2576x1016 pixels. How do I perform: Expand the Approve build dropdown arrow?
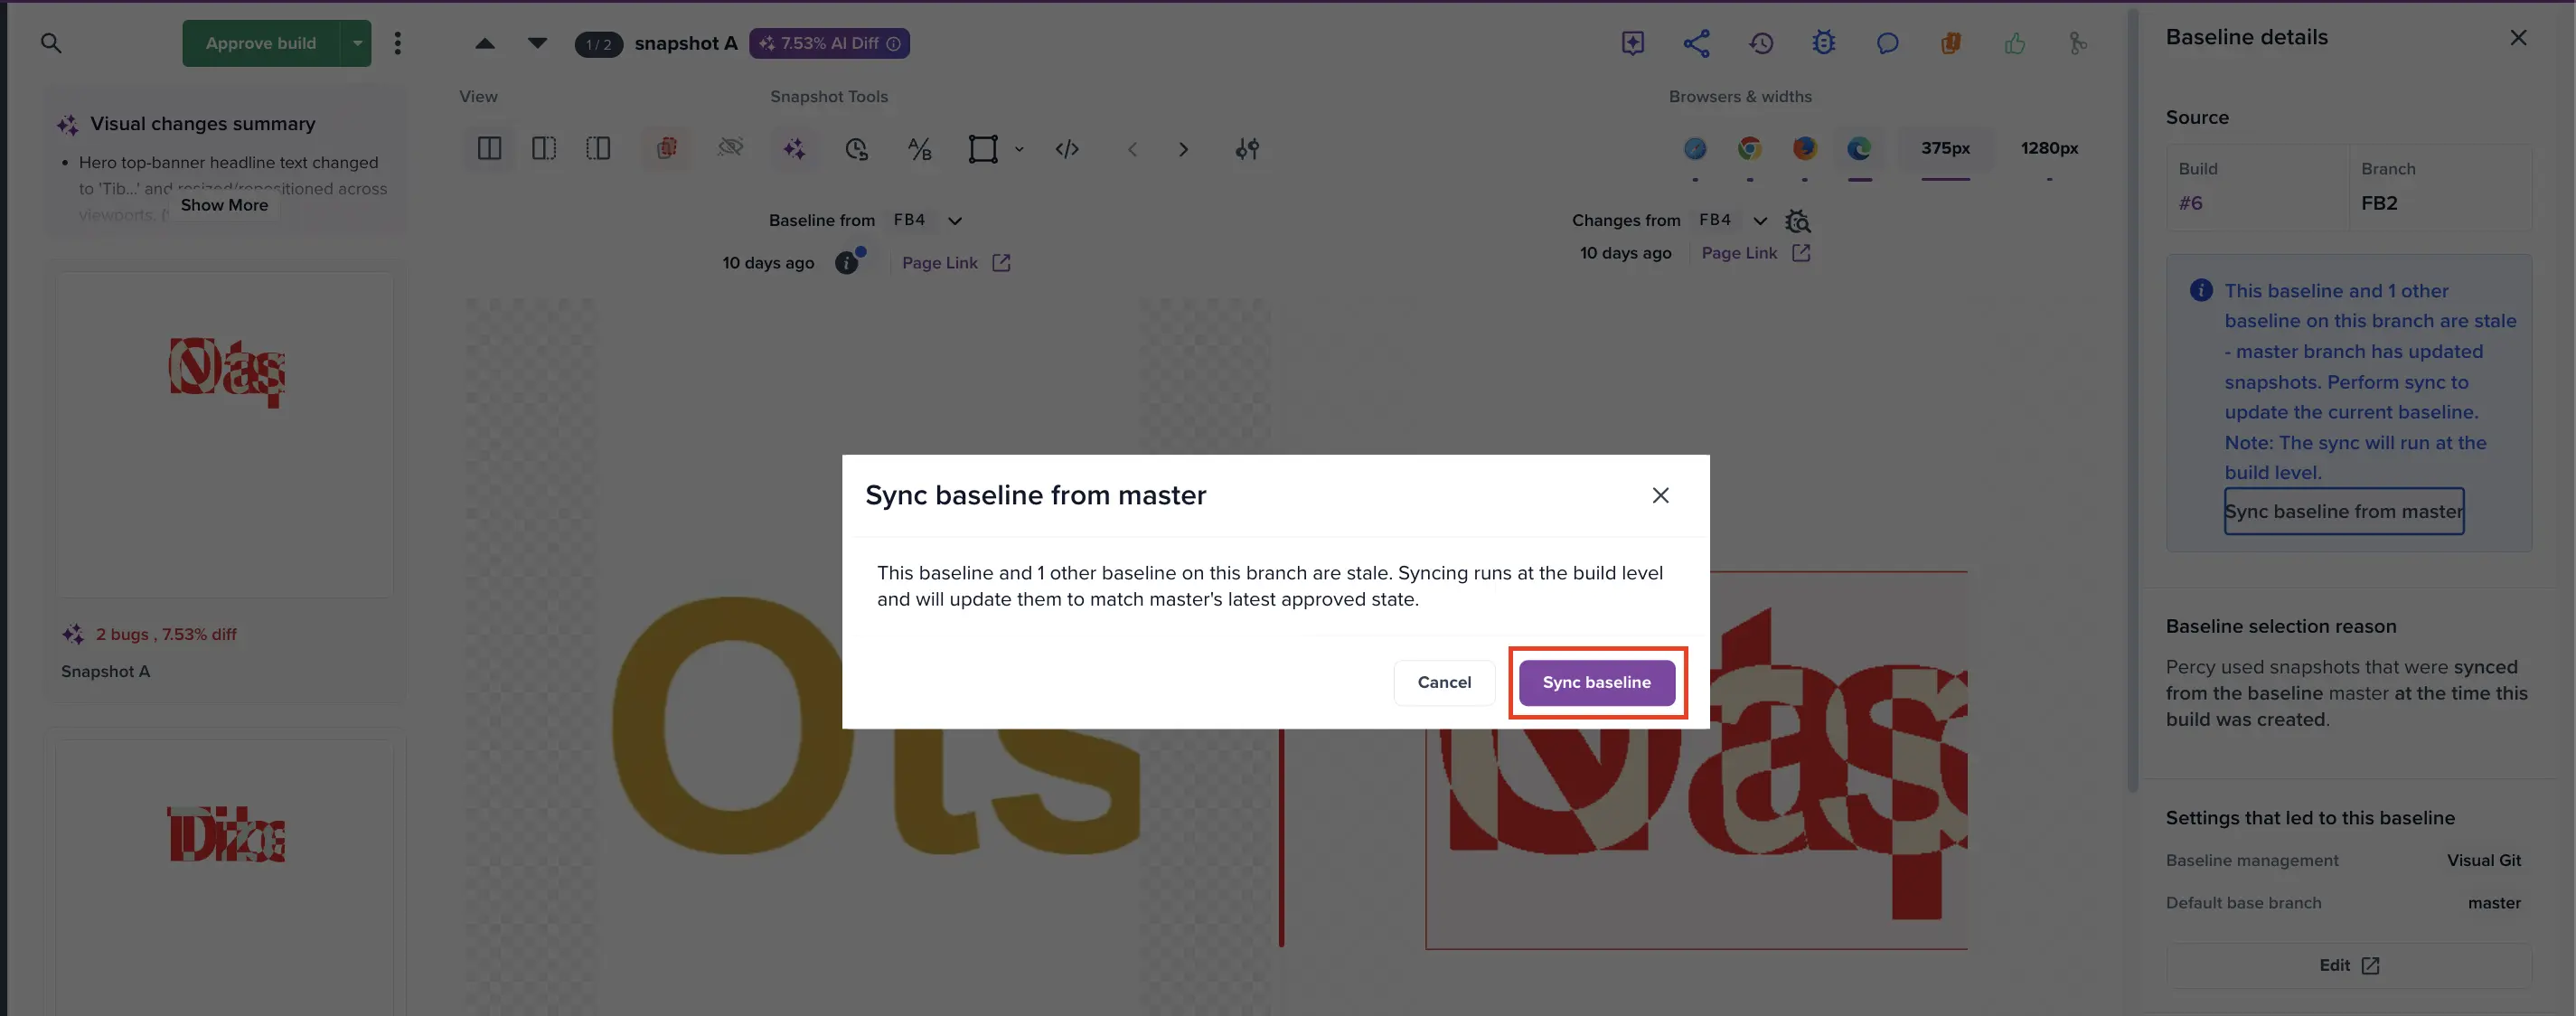click(357, 43)
